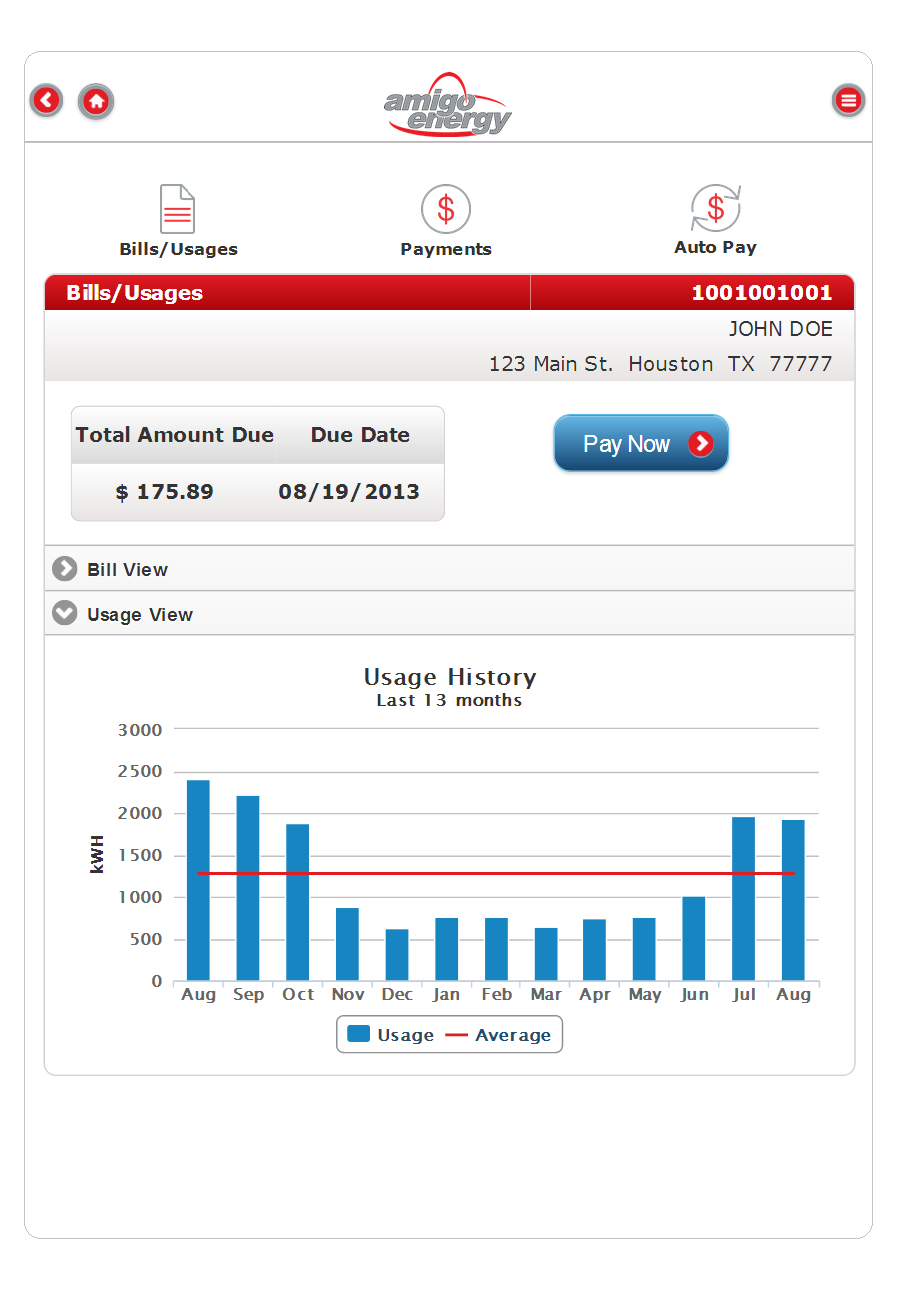This screenshot has width=897, height=1300.
Task: Click the name JOHN DOE
Action: tap(780, 329)
